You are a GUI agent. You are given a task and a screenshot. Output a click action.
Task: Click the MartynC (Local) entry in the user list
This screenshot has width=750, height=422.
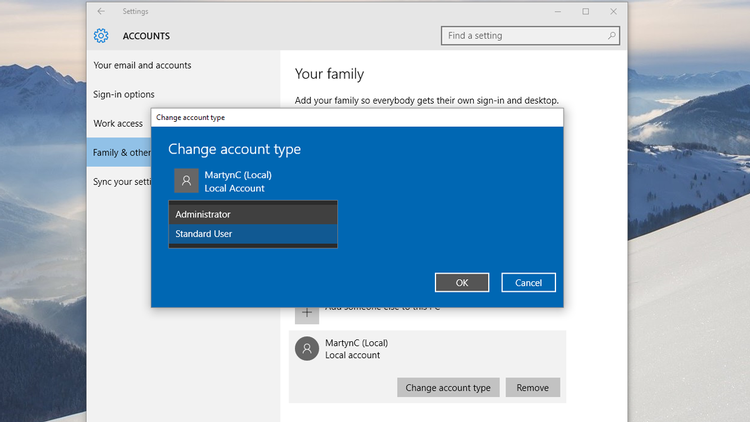coord(428,366)
